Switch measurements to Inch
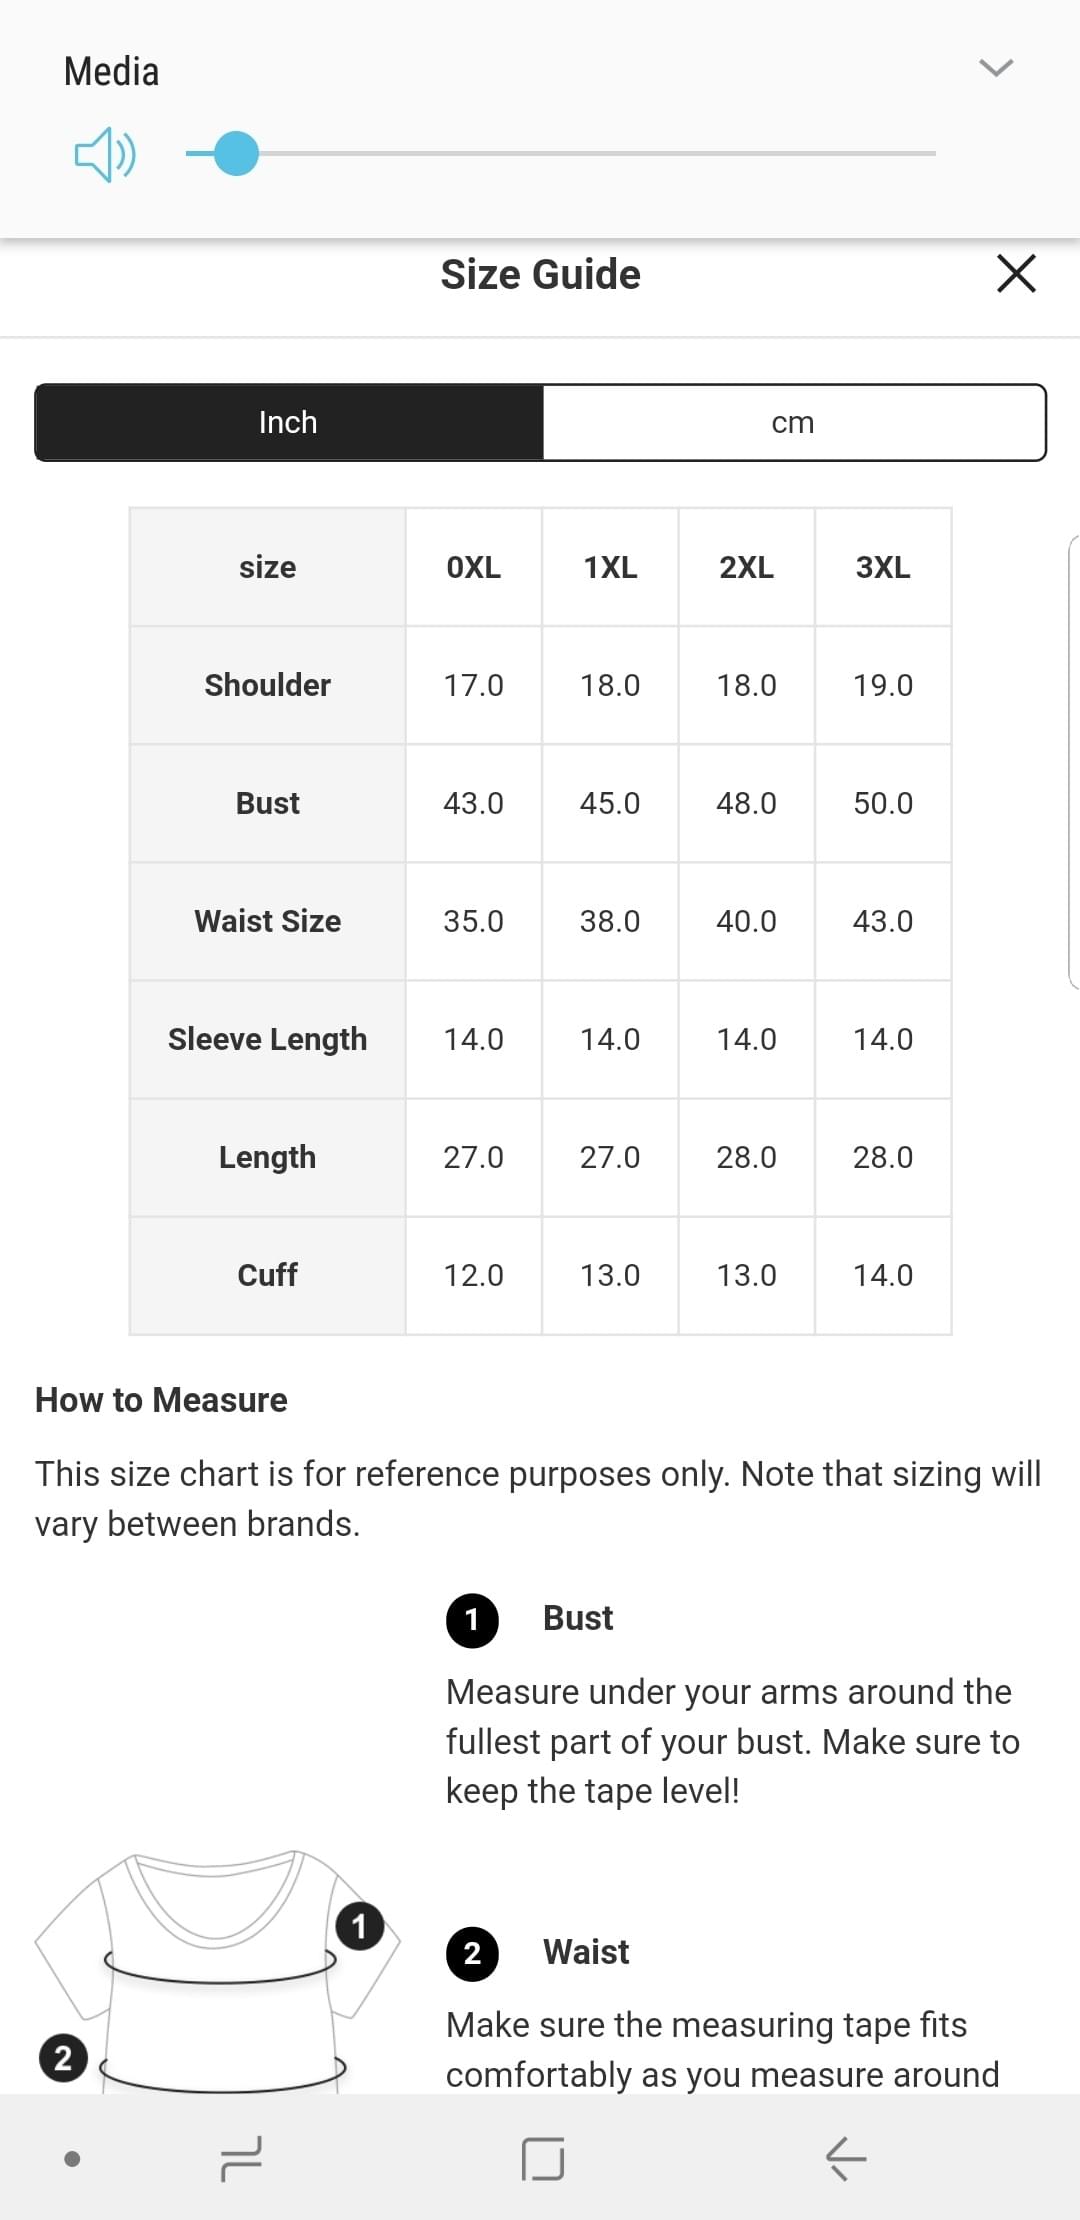This screenshot has height=2220, width=1080. (289, 422)
